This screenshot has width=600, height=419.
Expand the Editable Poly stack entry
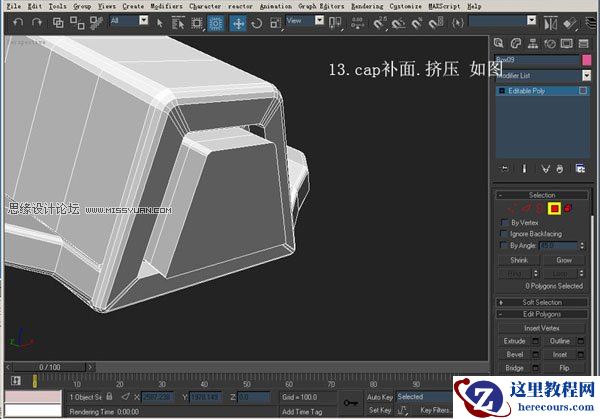click(x=502, y=91)
